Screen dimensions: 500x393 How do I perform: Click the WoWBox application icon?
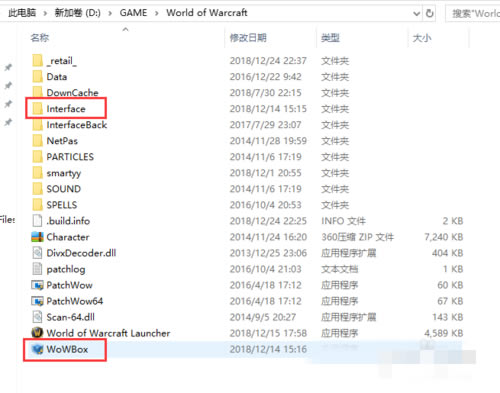click(x=37, y=349)
